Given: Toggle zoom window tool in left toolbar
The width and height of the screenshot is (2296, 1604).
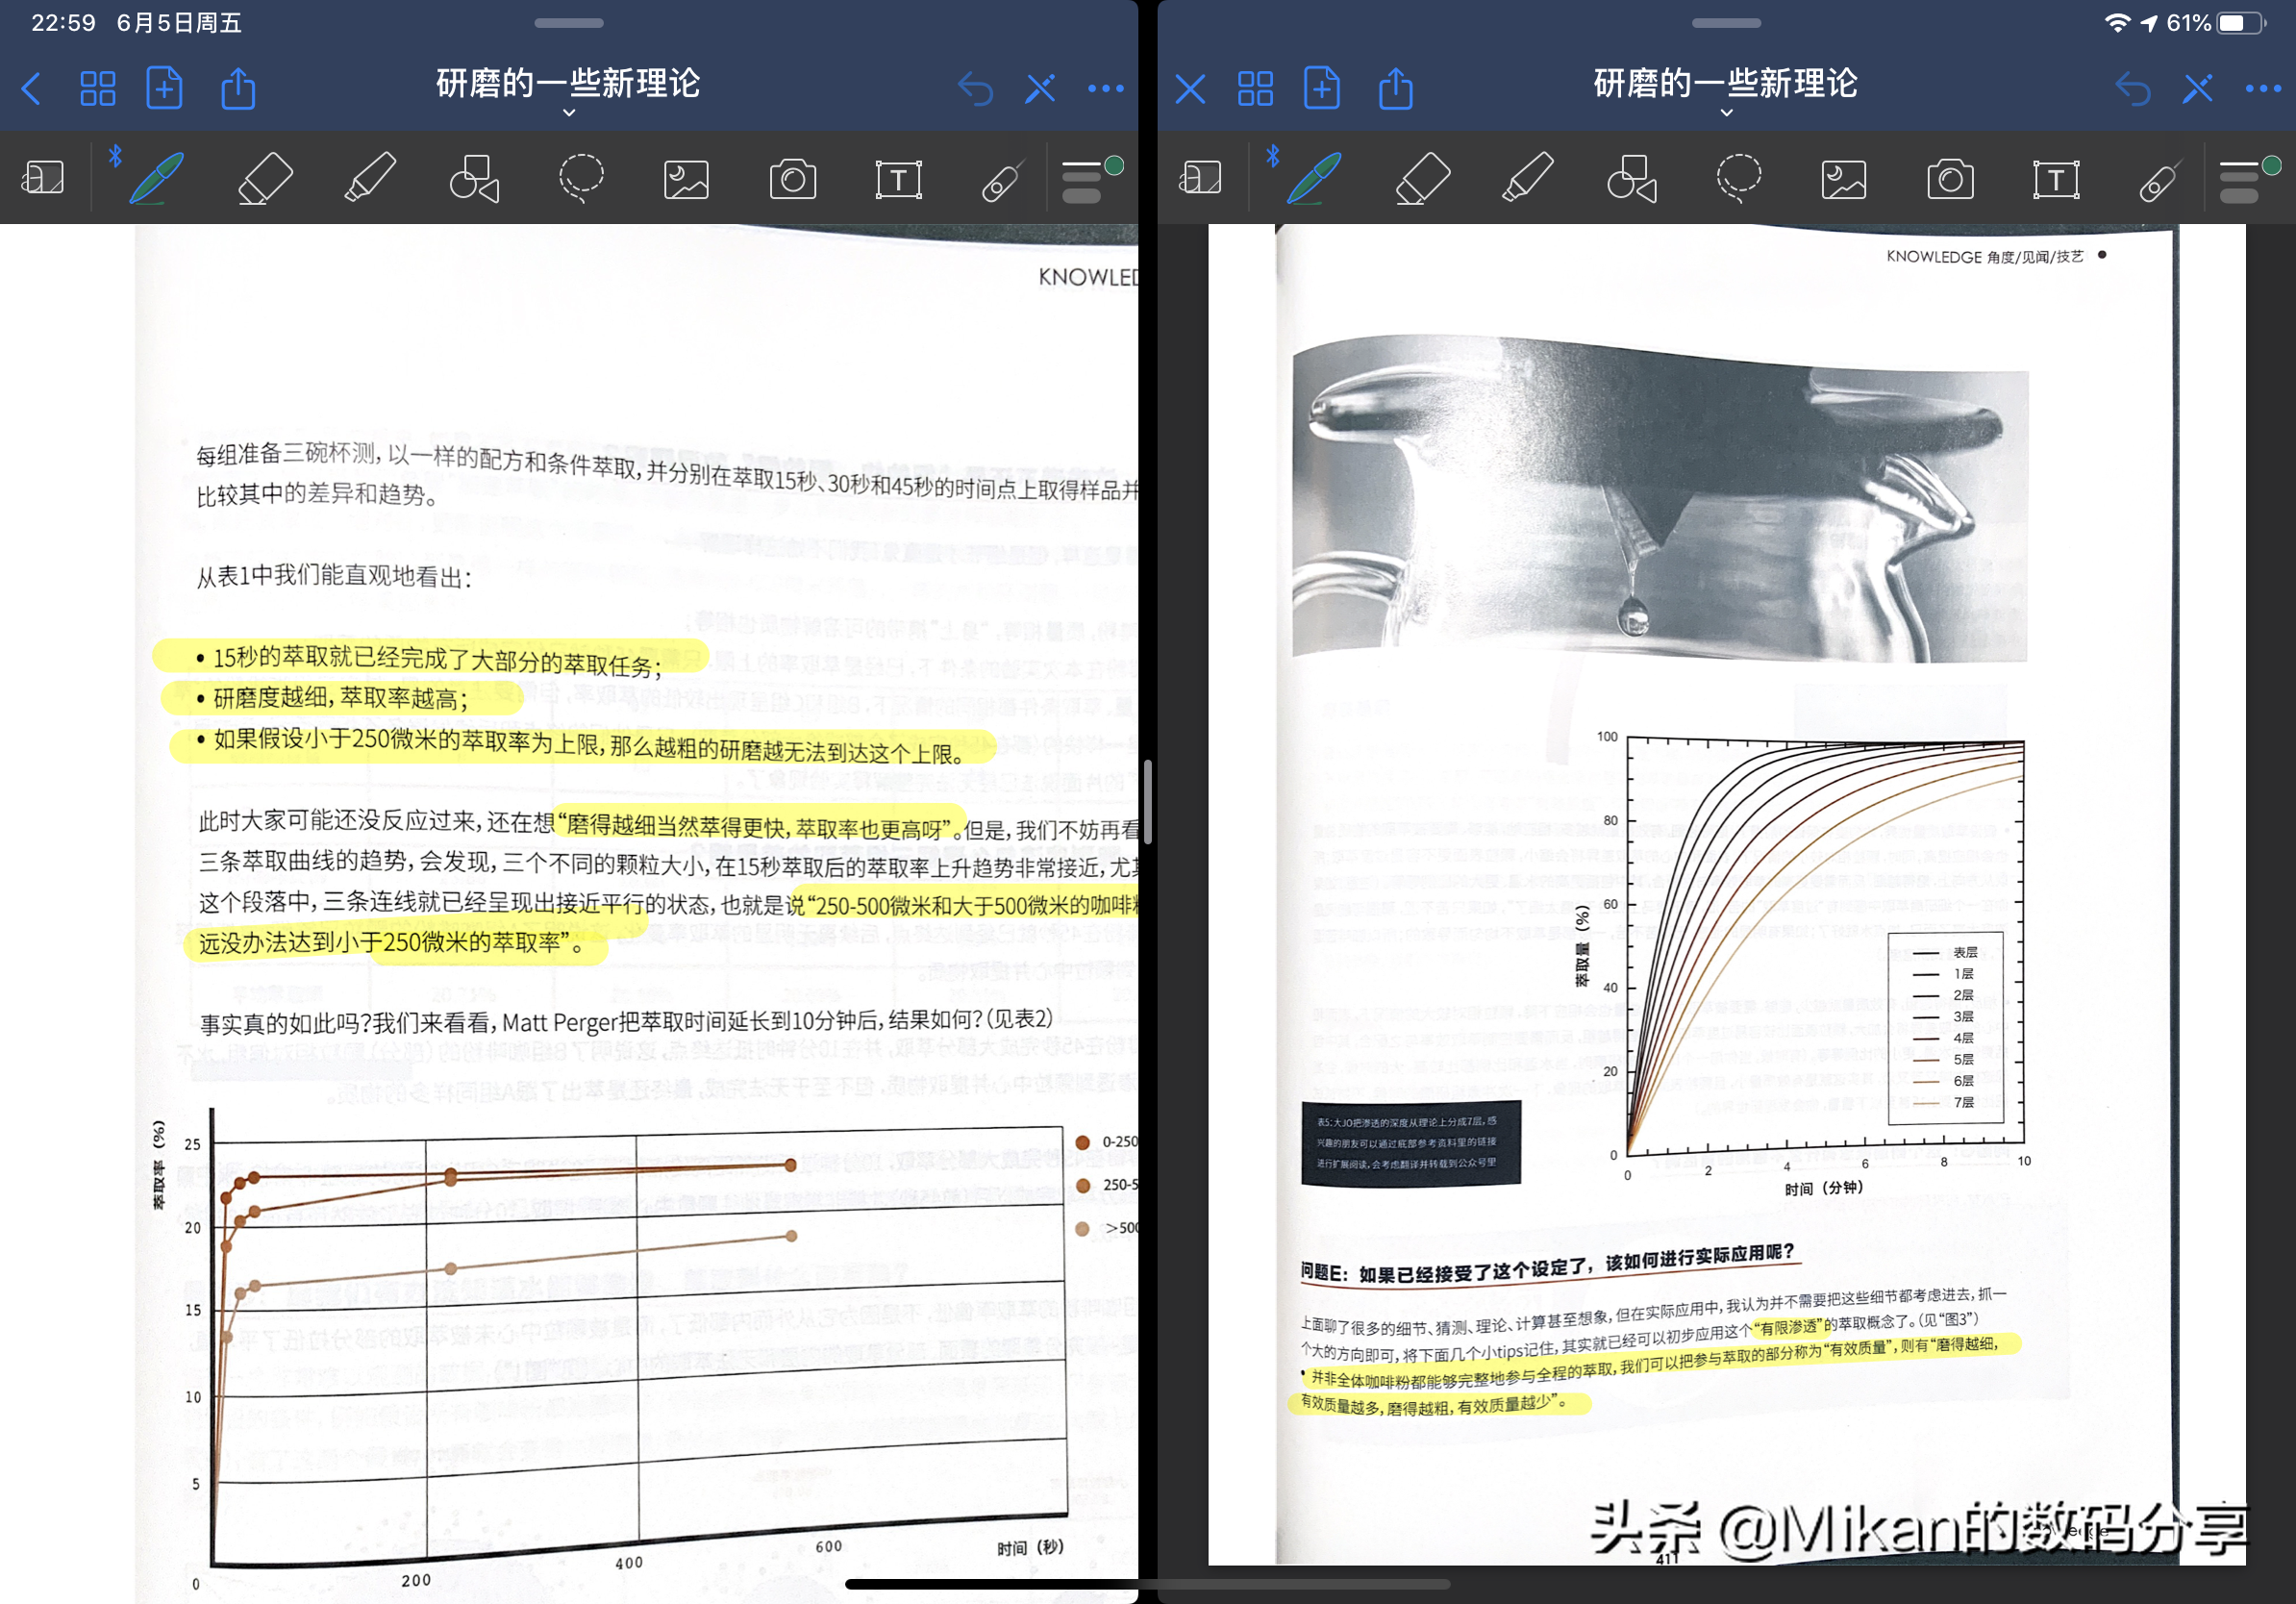Looking at the screenshot, I should [x=43, y=179].
